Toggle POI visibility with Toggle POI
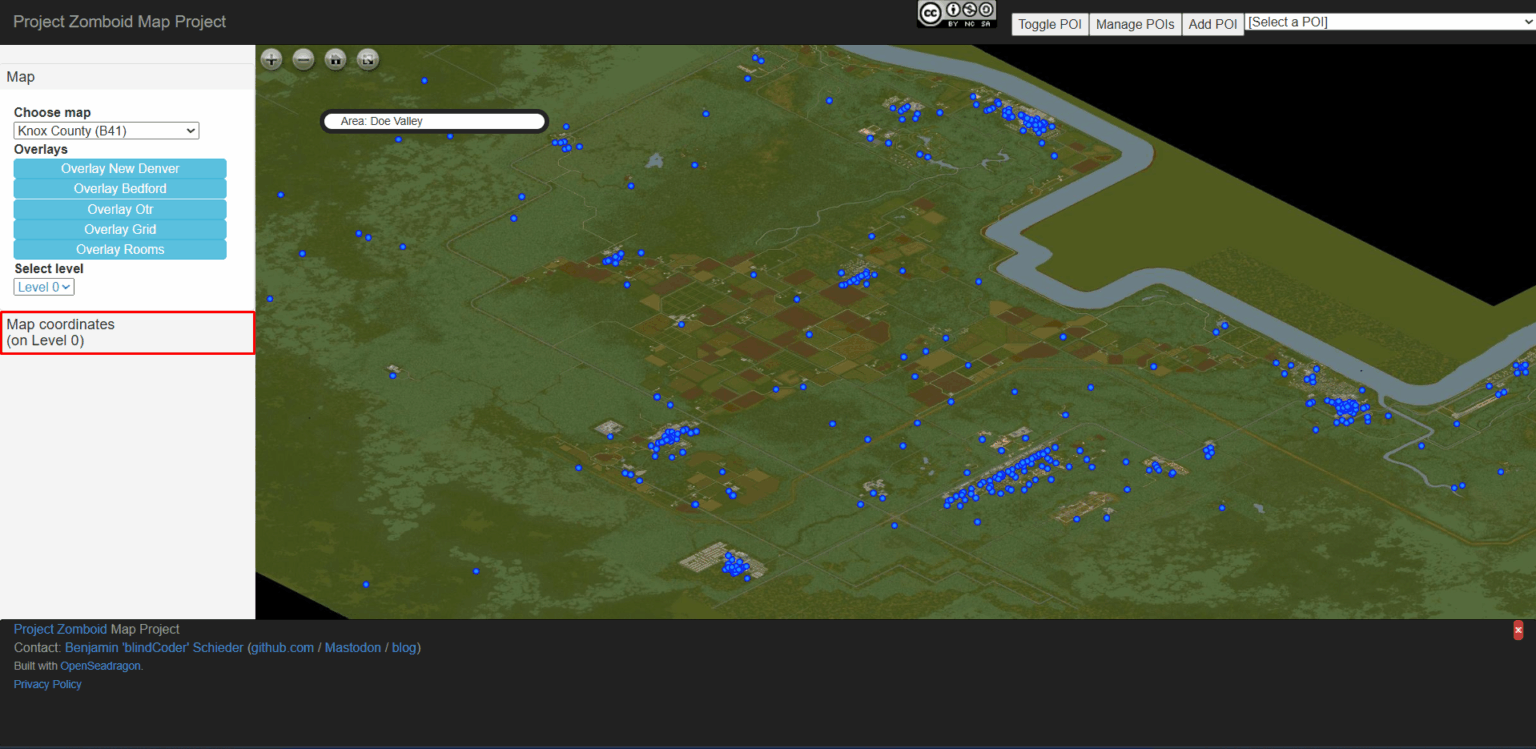The width and height of the screenshot is (1536, 749). coord(1049,24)
